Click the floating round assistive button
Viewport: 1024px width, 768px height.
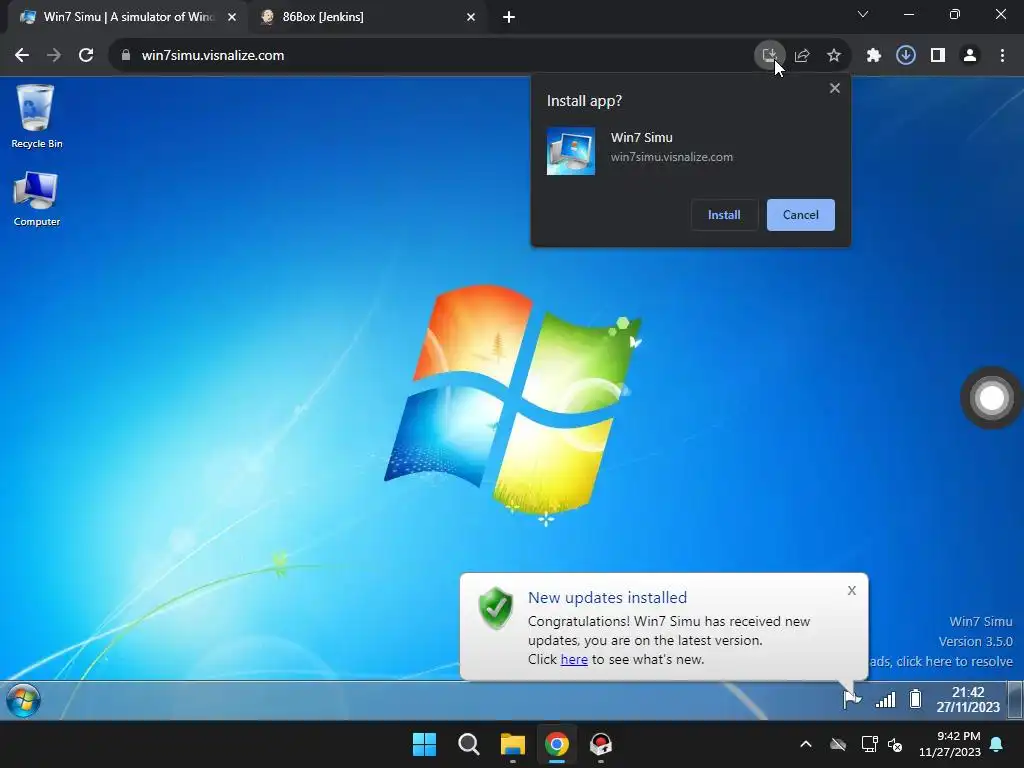(x=991, y=398)
